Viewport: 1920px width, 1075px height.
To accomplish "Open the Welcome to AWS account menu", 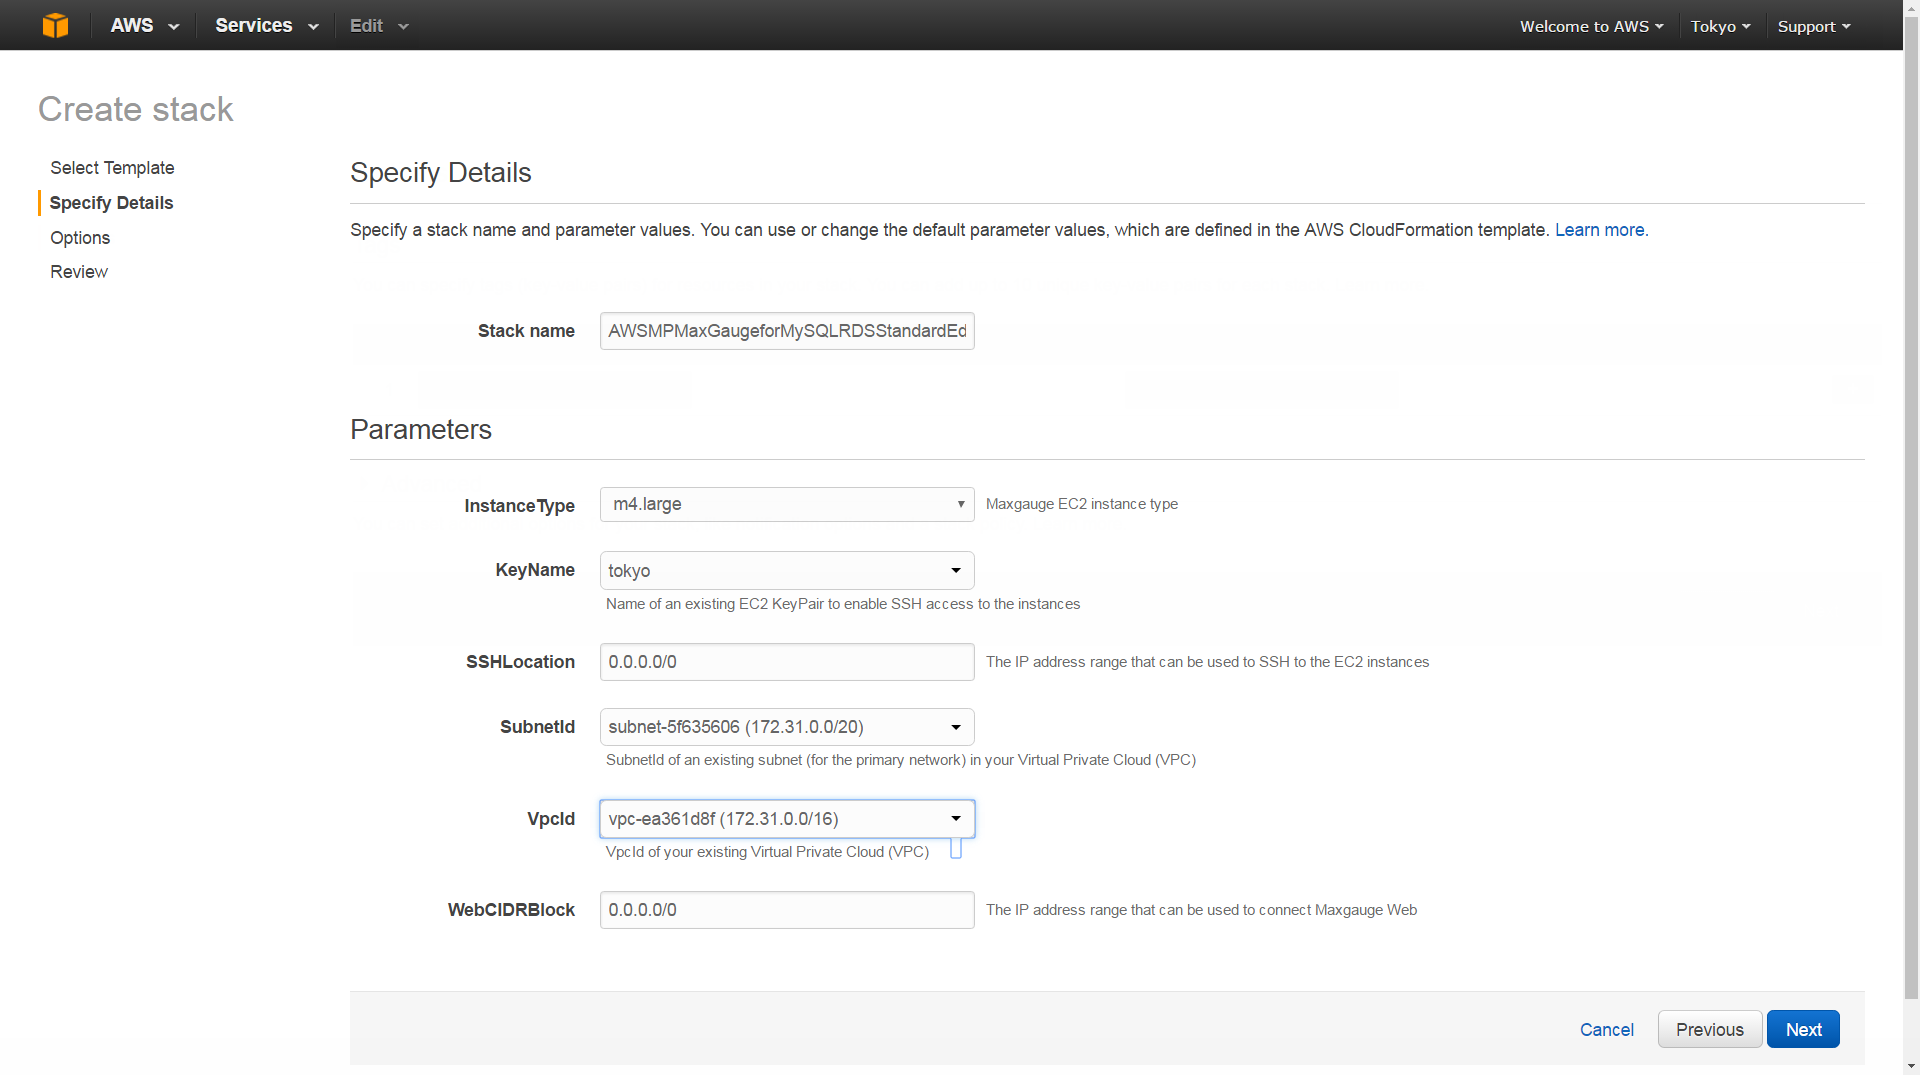I will (1591, 26).
